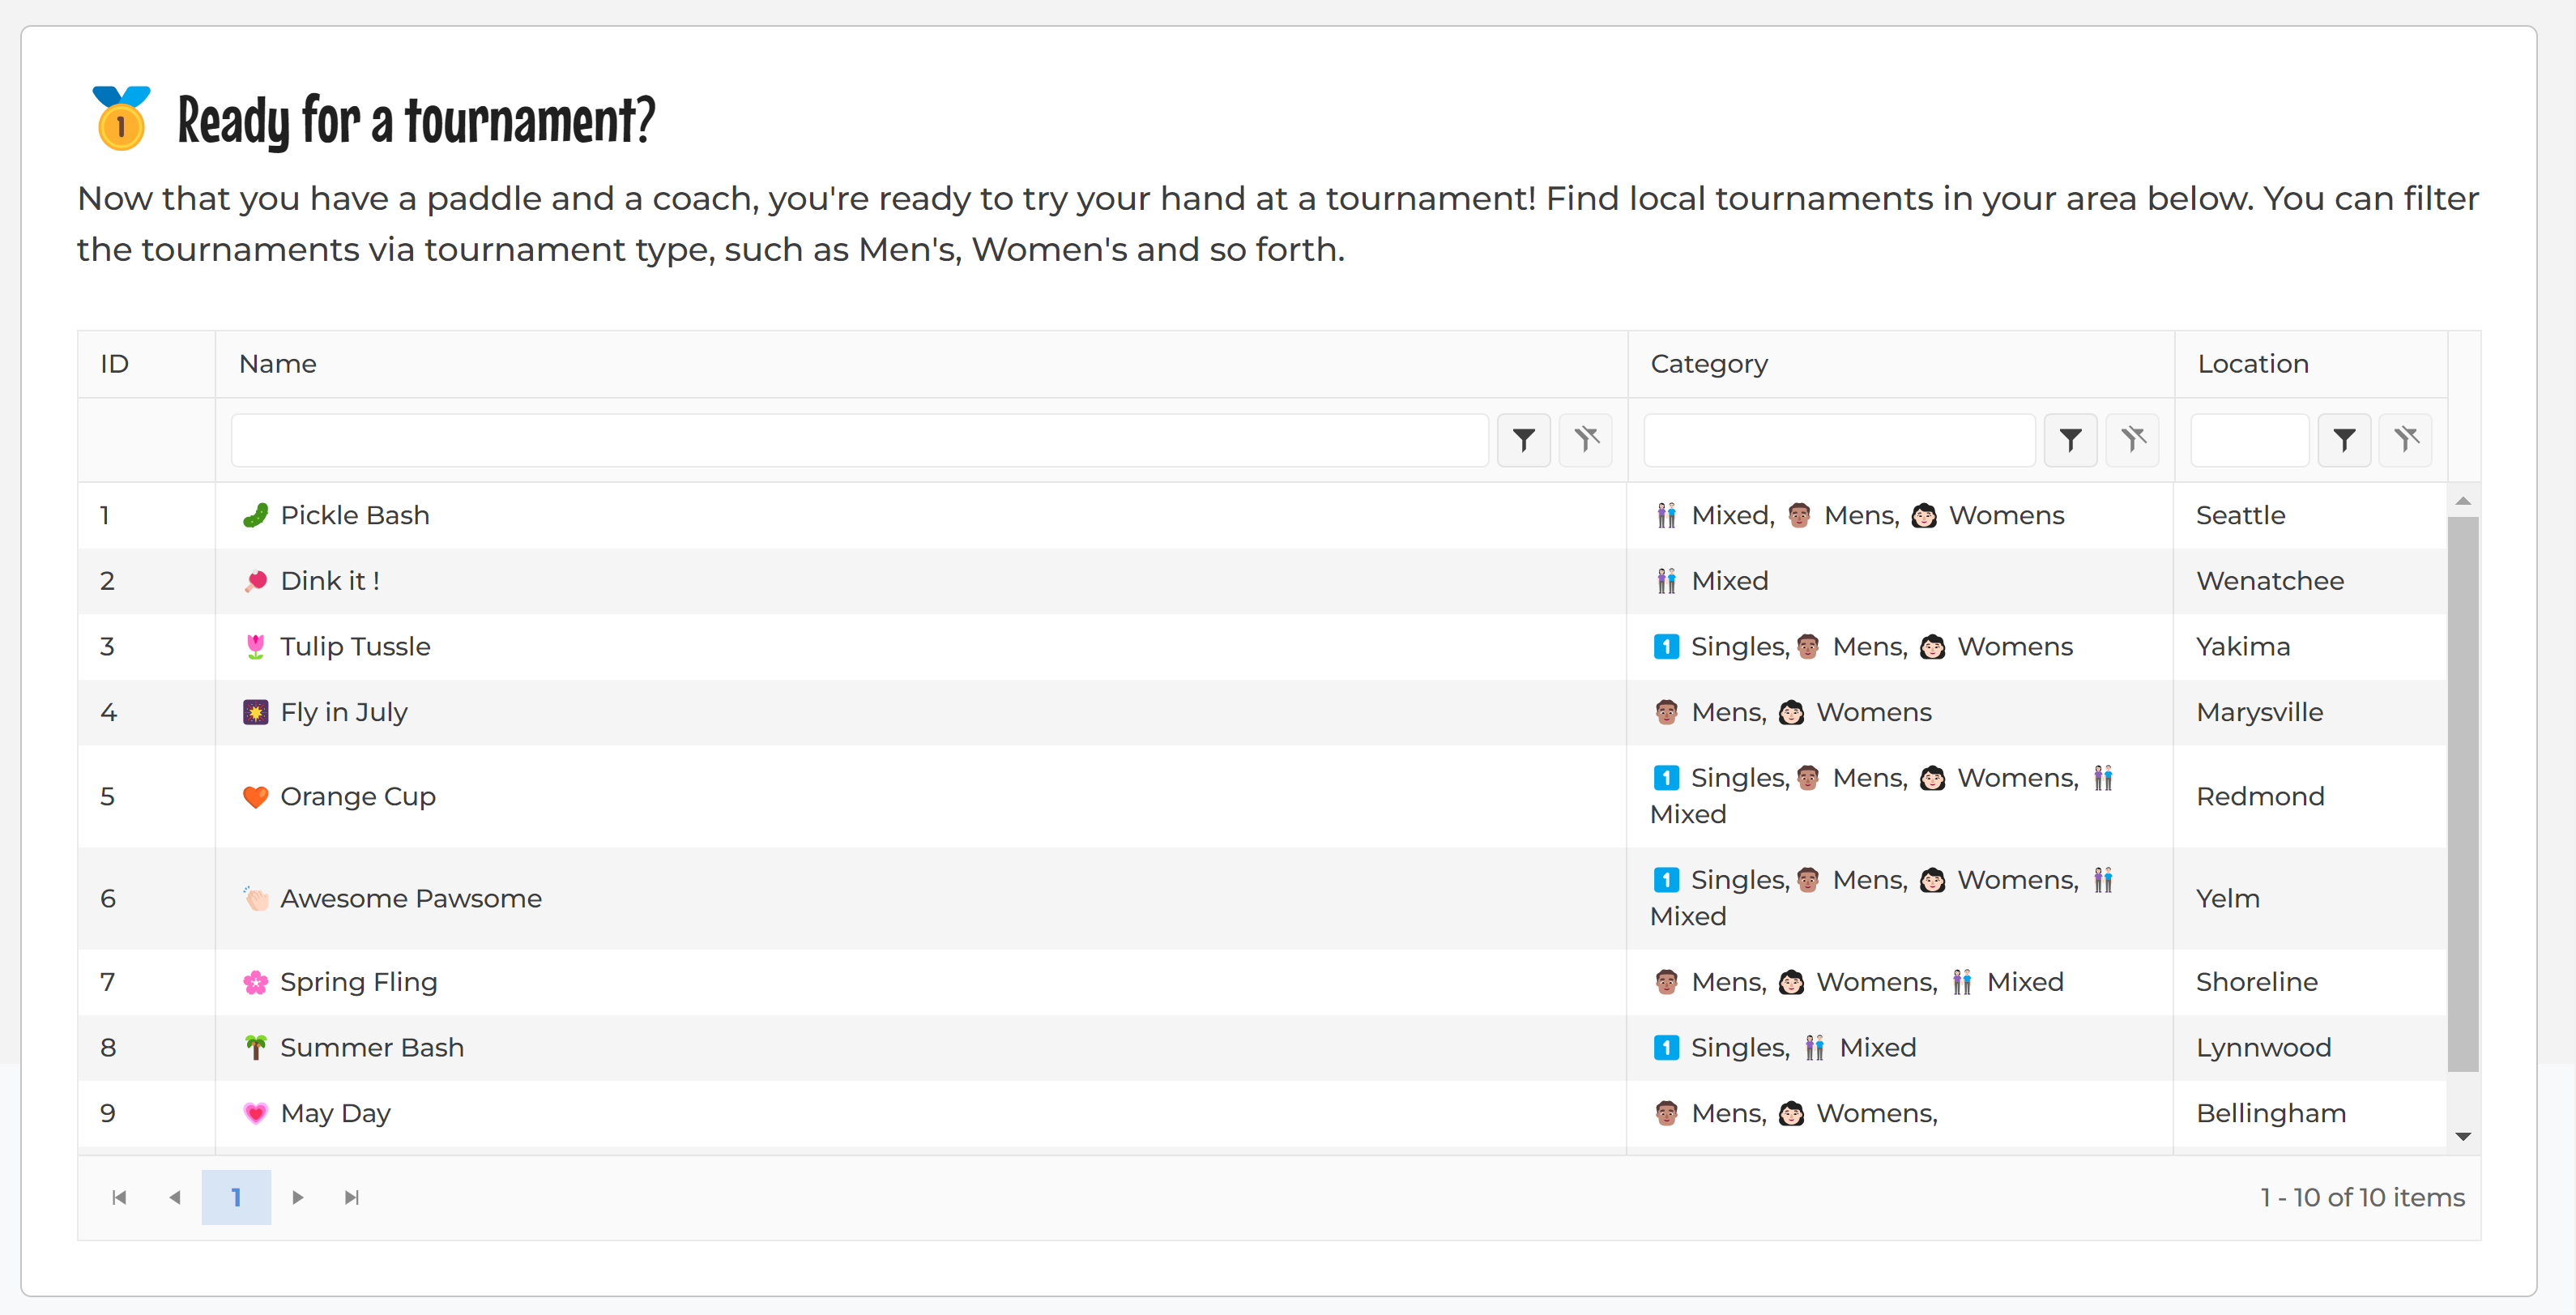Sort by the ID column header
2576x1315 pixels.
click(146, 364)
